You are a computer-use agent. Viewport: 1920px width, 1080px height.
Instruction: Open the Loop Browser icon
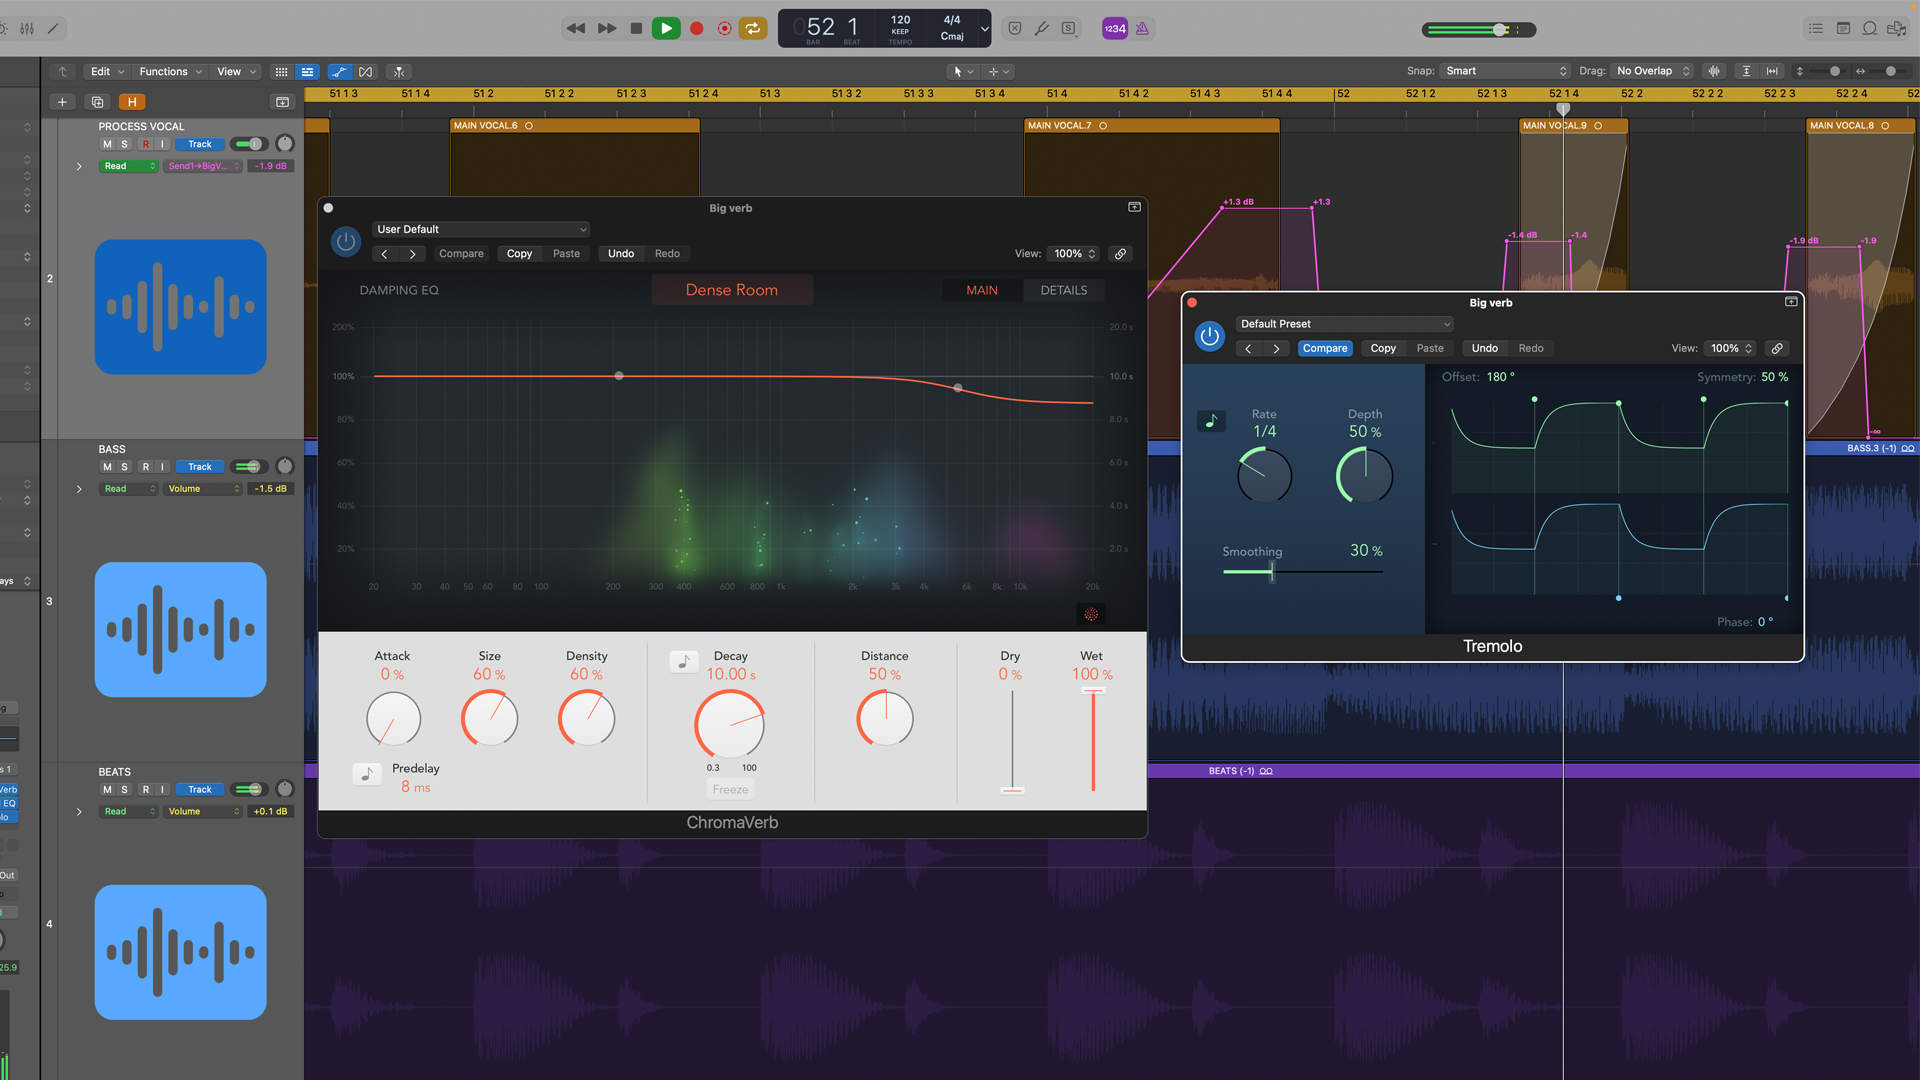1869,28
